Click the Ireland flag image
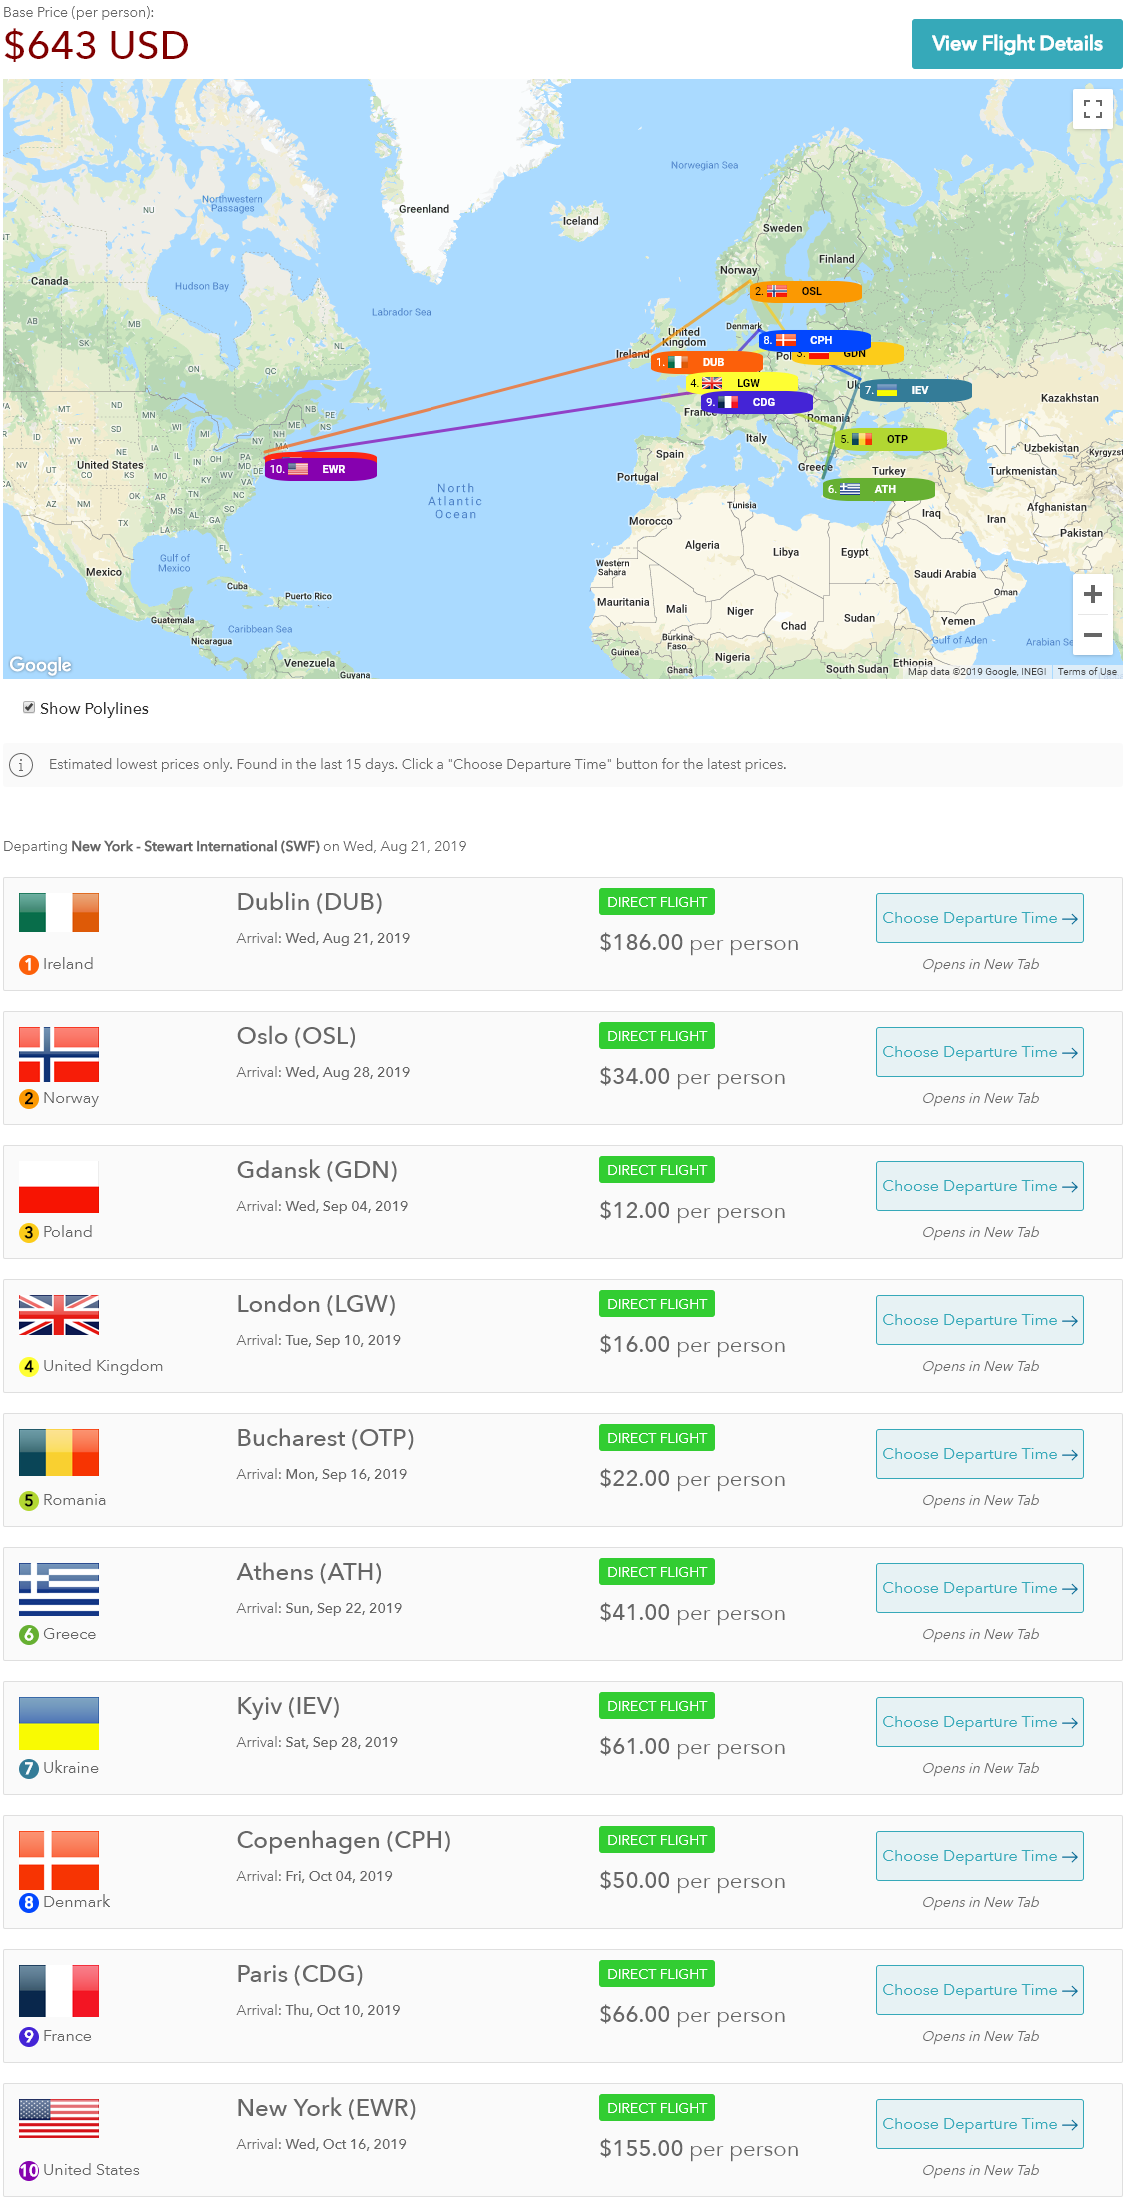The width and height of the screenshot is (1126, 2202). pyautogui.click(x=59, y=912)
